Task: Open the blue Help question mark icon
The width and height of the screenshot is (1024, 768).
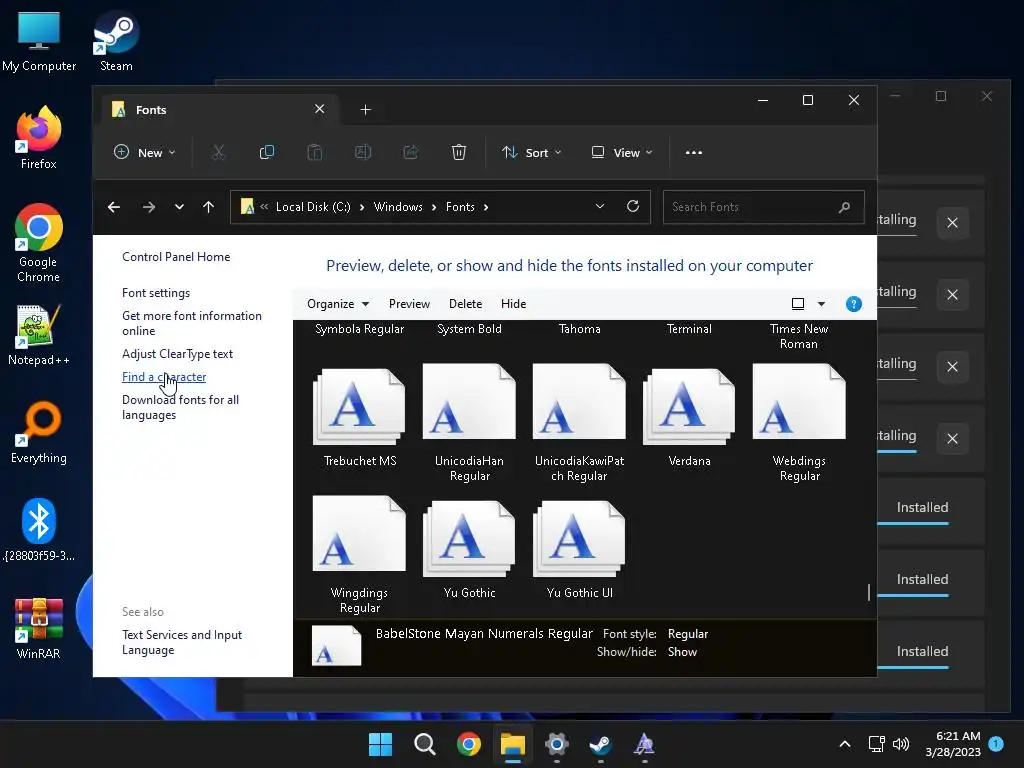Action: 854,304
